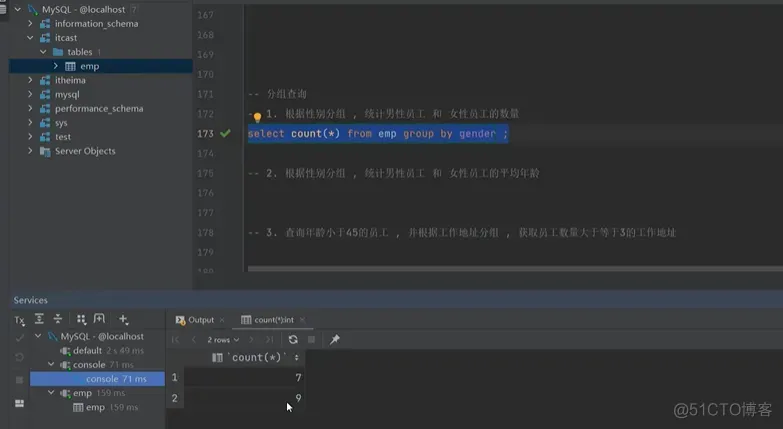The height and width of the screenshot is (429, 783).
Task: Collapse the tables folder
Action: click(x=43, y=51)
